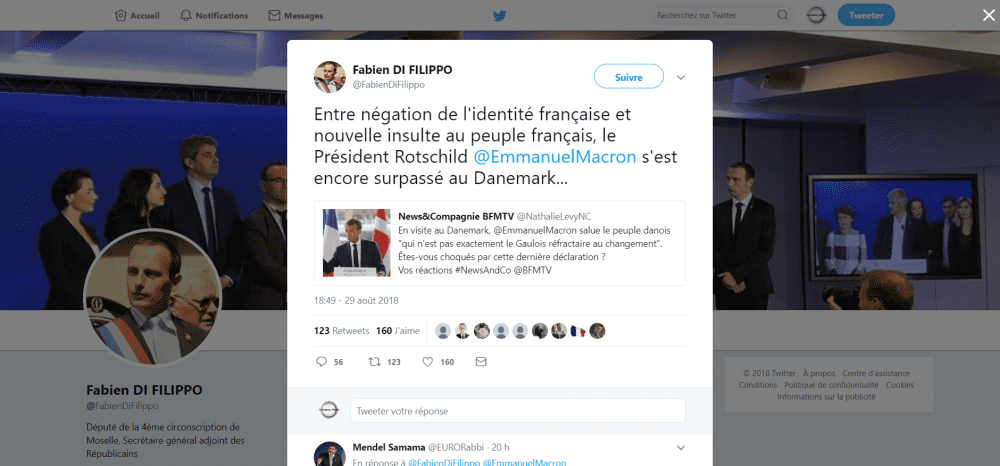Open the Notifications tab
This screenshot has width=1000, height=466.
click(214, 15)
